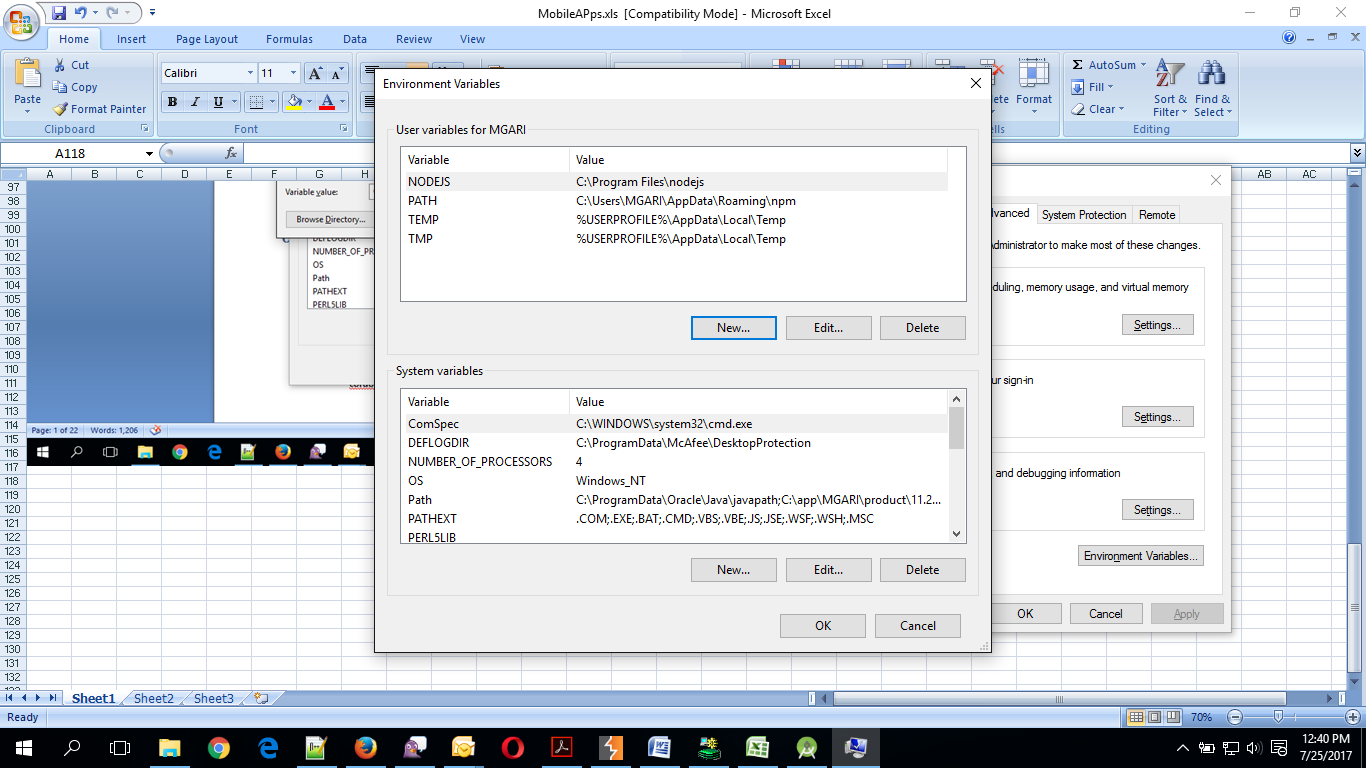Apply yellow fill color bucket
The width and height of the screenshot is (1366, 768).
[293, 102]
